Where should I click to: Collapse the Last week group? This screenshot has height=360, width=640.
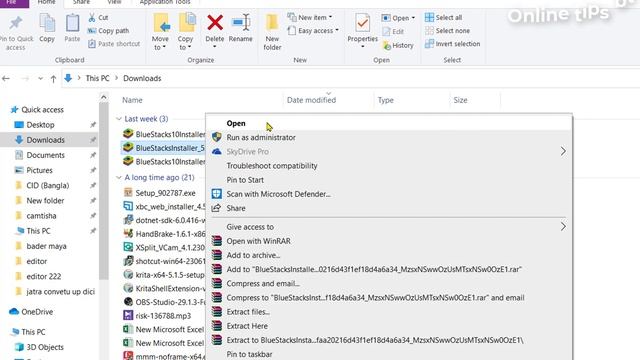coord(119,119)
